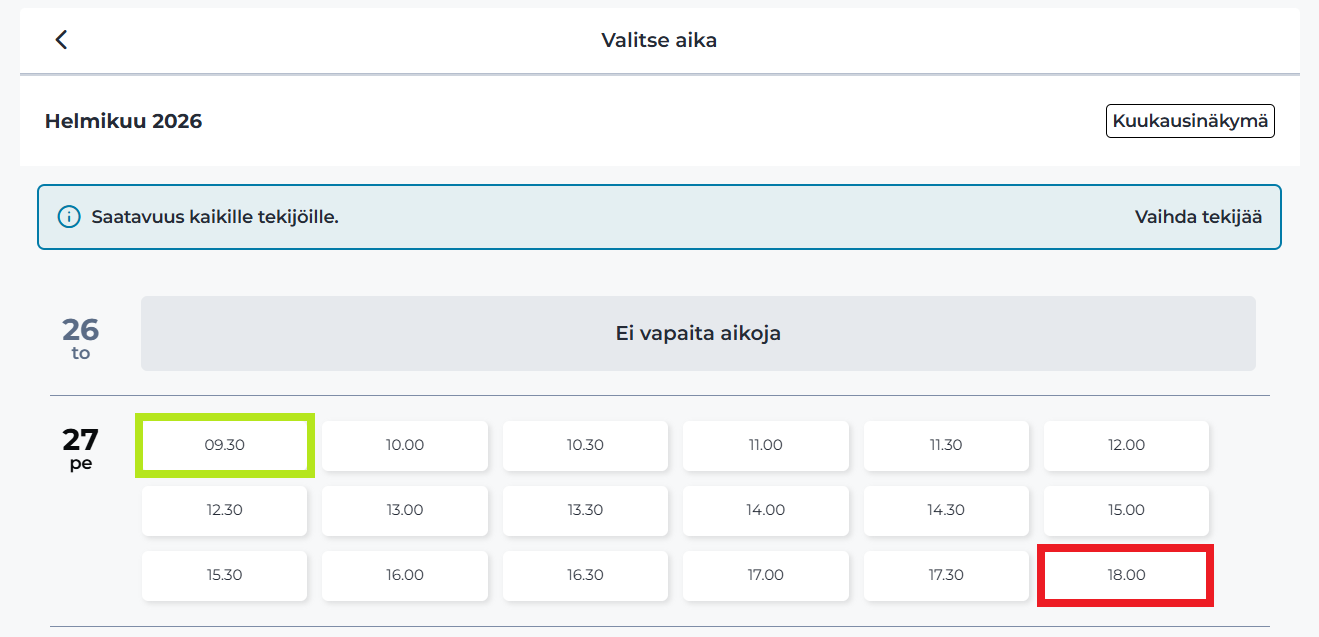Click day 27 pe label
Viewport: 1319px width, 637px height.
pos(82,448)
